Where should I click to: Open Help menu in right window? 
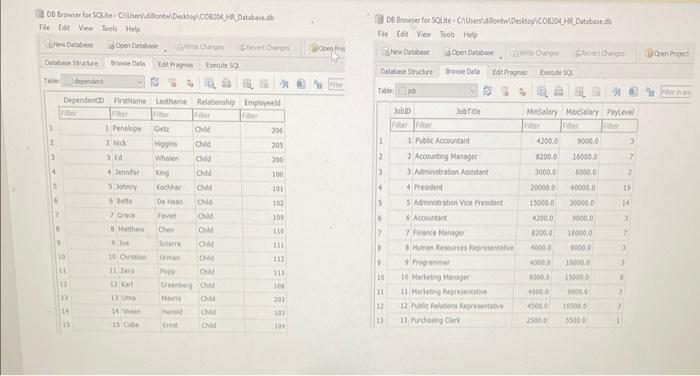[471, 34]
